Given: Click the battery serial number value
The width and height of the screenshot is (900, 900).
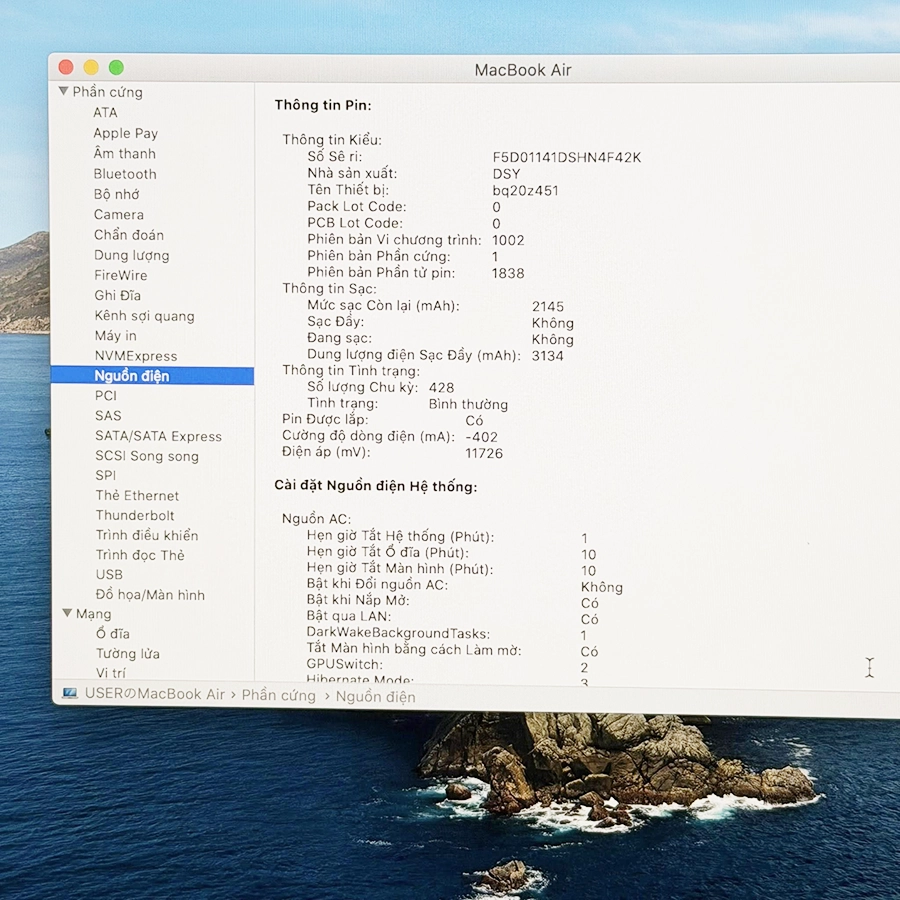Looking at the screenshot, I should point(566,157).
